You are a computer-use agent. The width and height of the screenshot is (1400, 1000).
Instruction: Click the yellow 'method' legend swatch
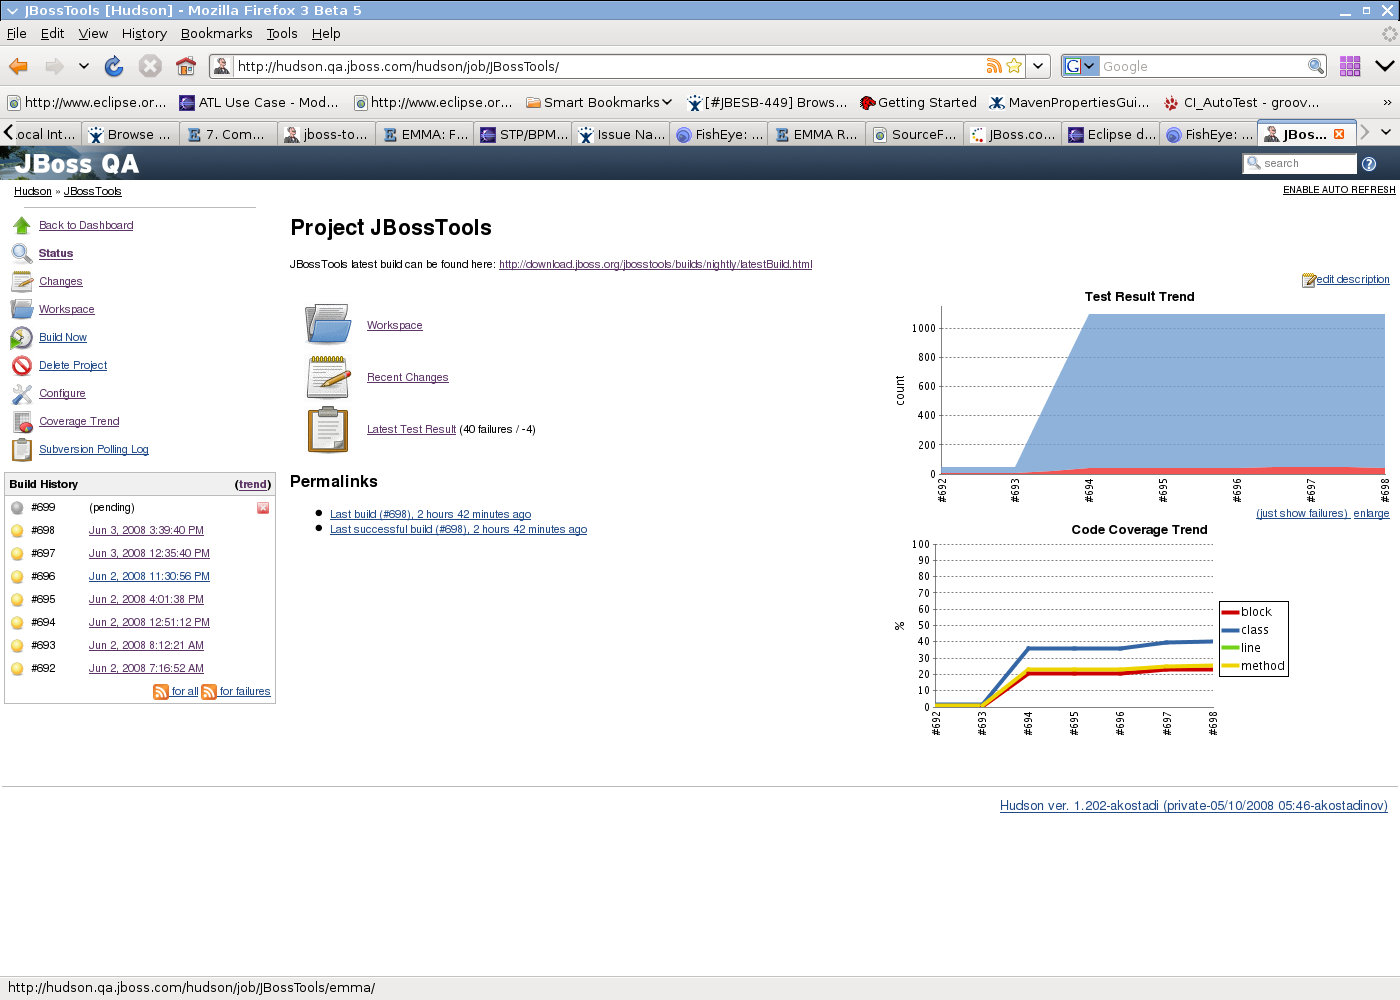(x=1230, y=666)
